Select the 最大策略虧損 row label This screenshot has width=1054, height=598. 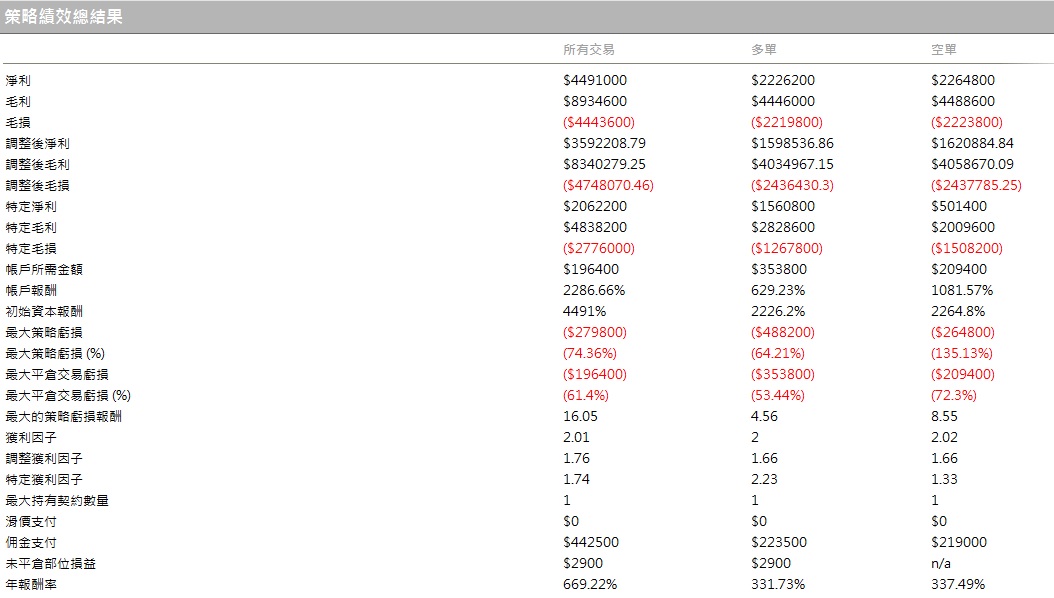coord(44,333)
